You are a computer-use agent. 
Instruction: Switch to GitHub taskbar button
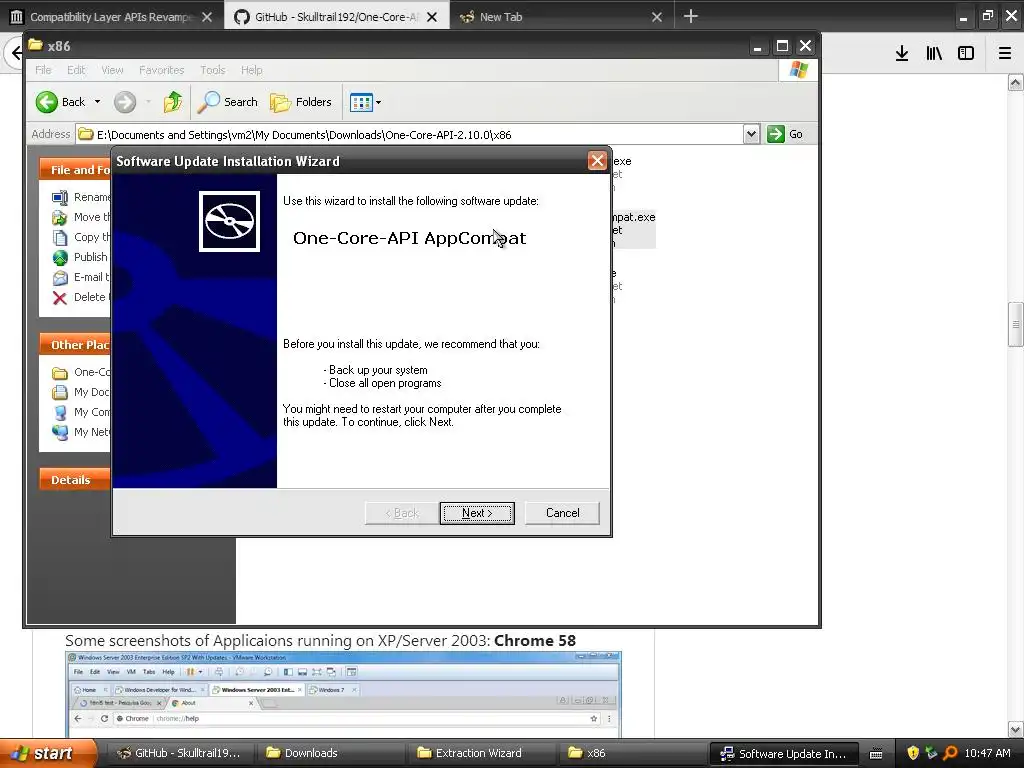178,753
